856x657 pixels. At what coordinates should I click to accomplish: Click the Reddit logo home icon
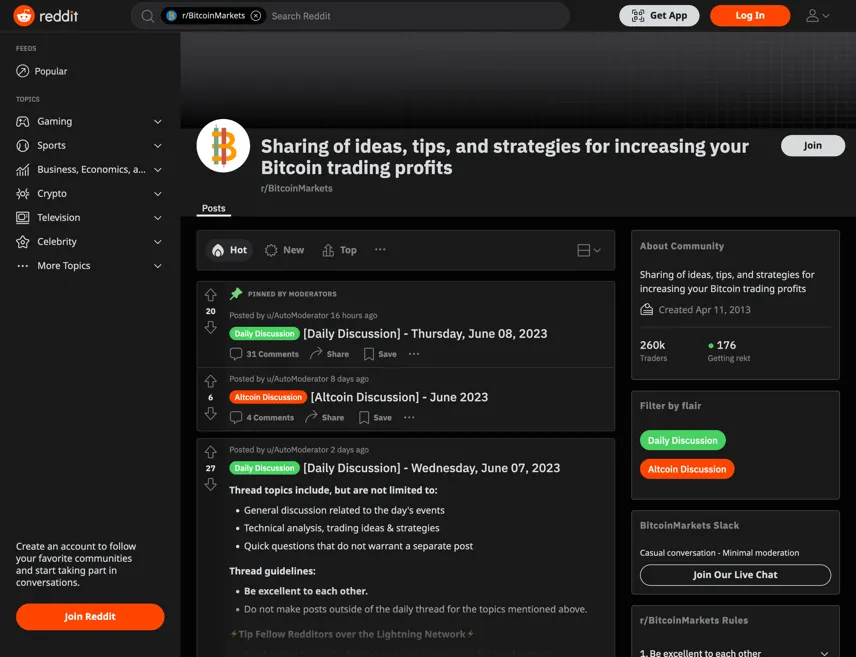pos(24,16)
